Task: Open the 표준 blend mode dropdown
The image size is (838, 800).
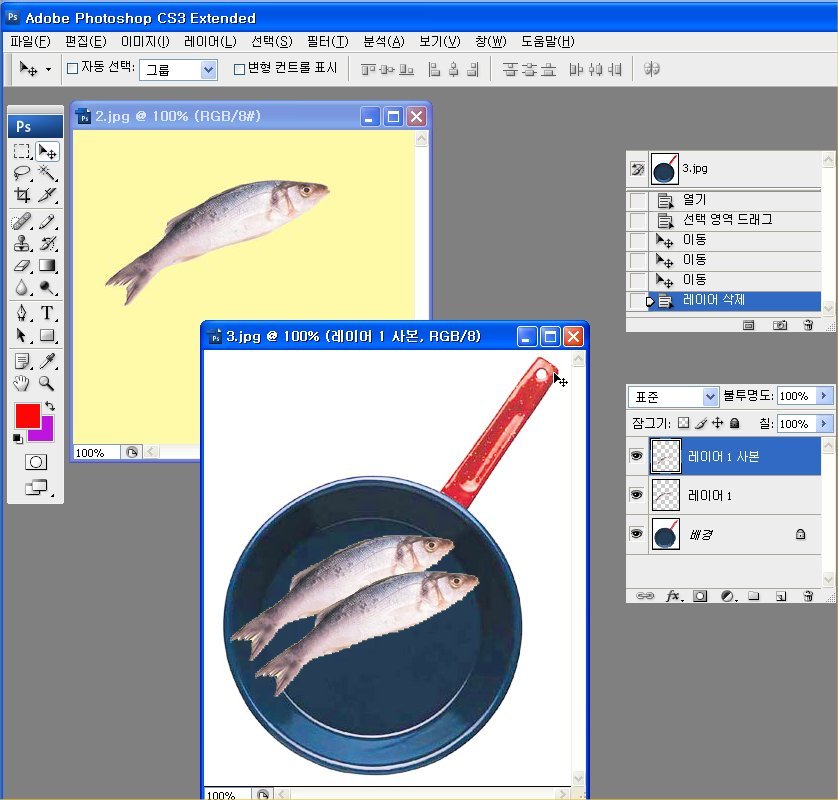Action: [x=710, y=397]
